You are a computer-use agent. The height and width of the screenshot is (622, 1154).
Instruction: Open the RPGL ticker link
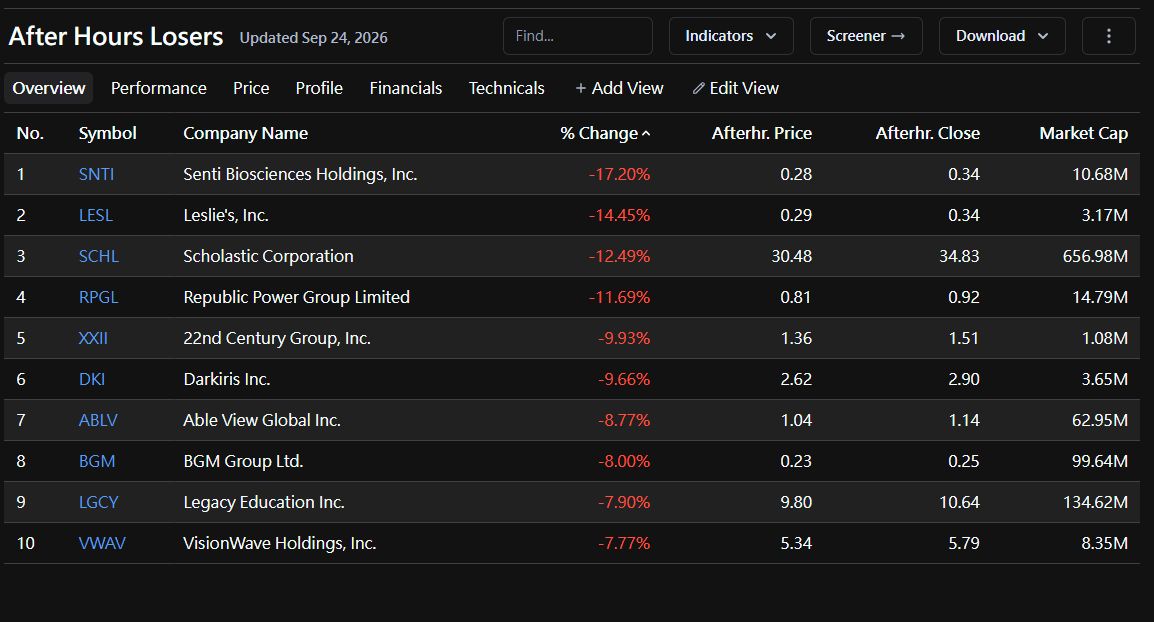[99, 297]
